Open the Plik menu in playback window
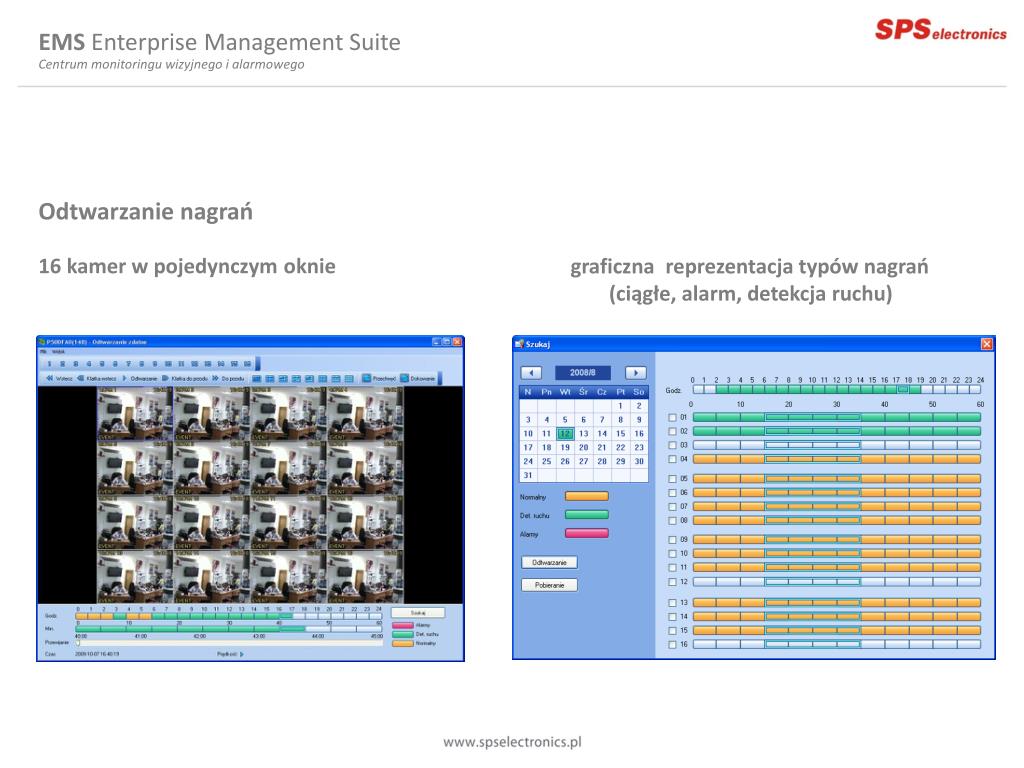This screenshot has height=768, width=1024. coord(42,351)
